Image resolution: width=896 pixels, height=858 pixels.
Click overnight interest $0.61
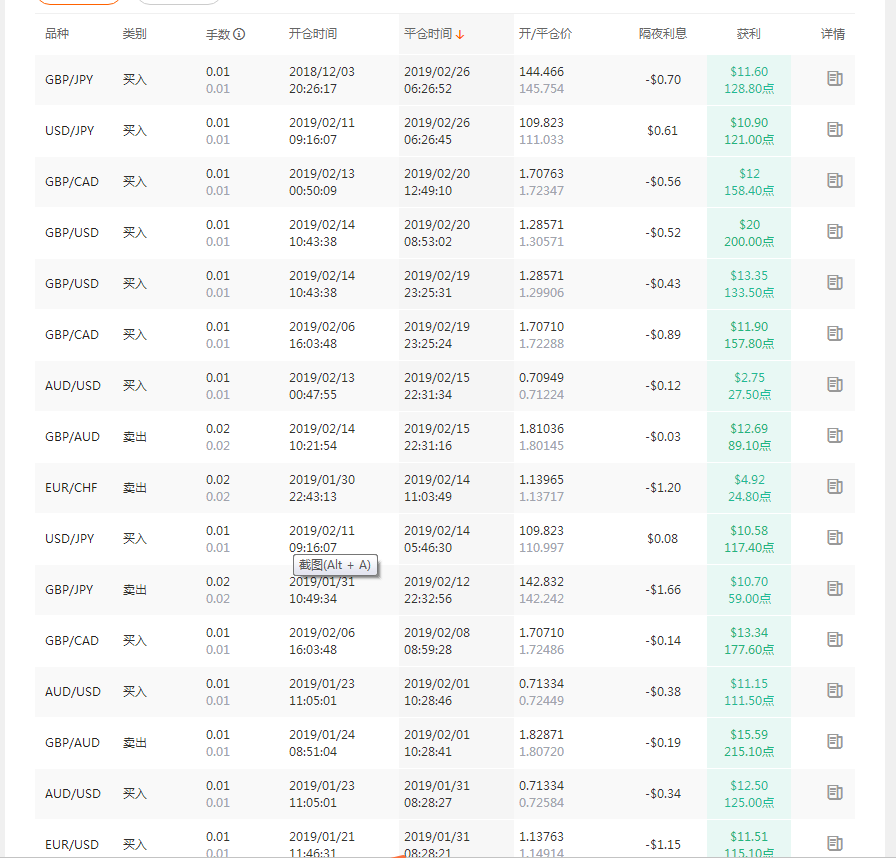pos(662,131)
